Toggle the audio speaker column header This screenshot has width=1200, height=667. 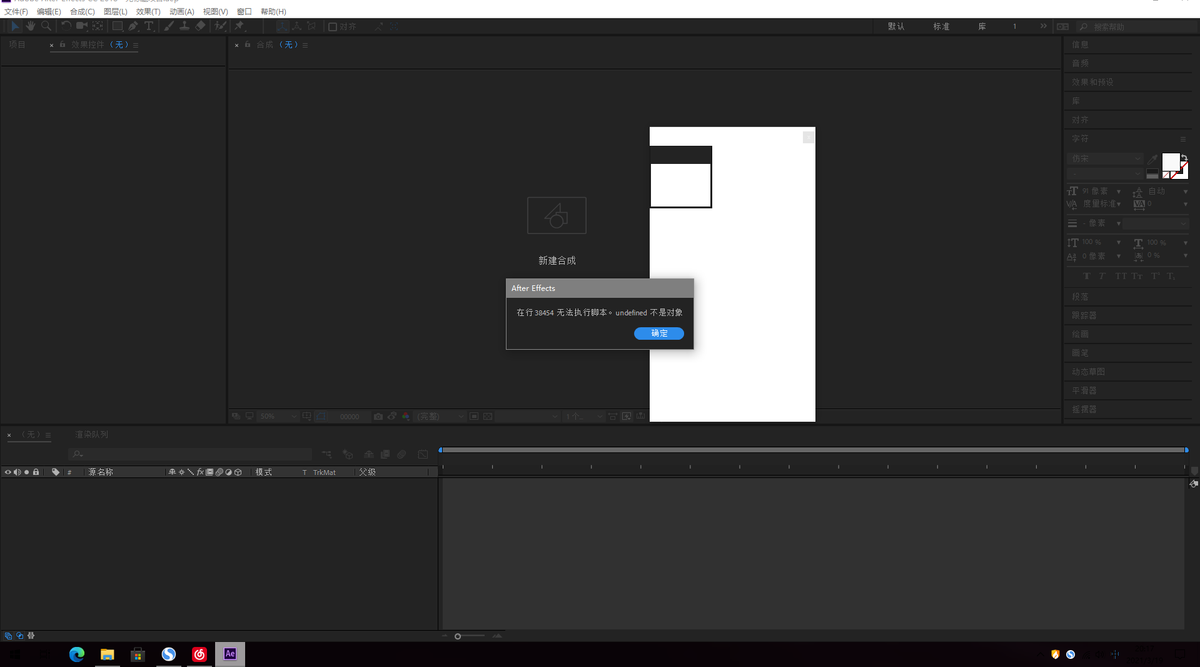(17, 472)
